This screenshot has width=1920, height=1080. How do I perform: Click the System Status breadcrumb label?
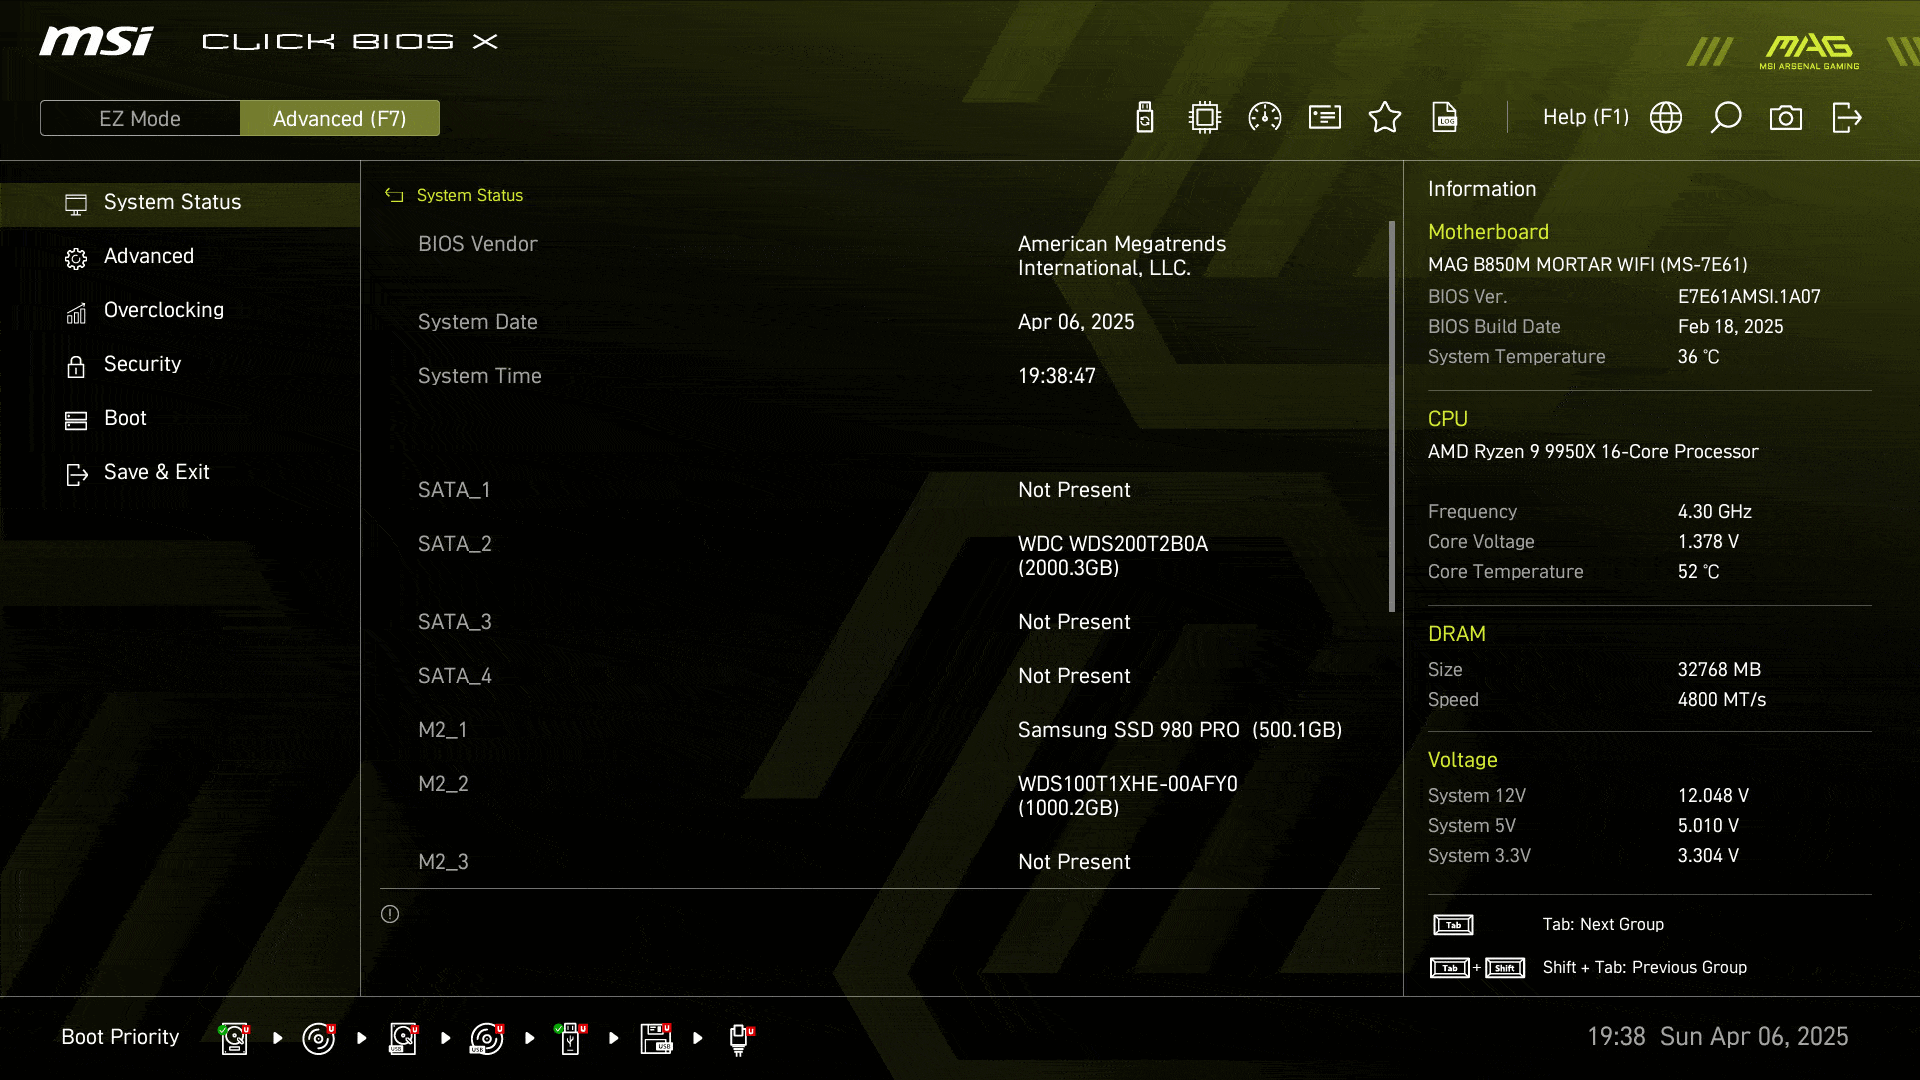(469, 195)
